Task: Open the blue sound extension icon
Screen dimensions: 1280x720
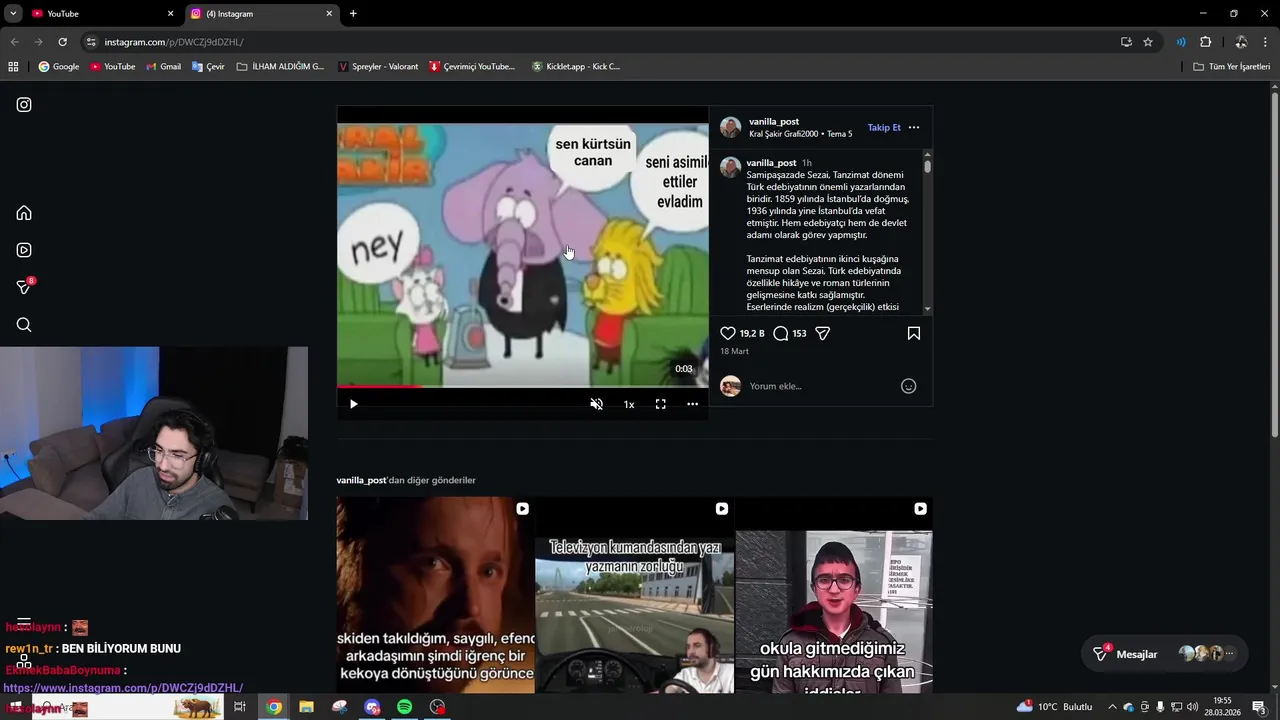Action: (x=1181, y=42)
